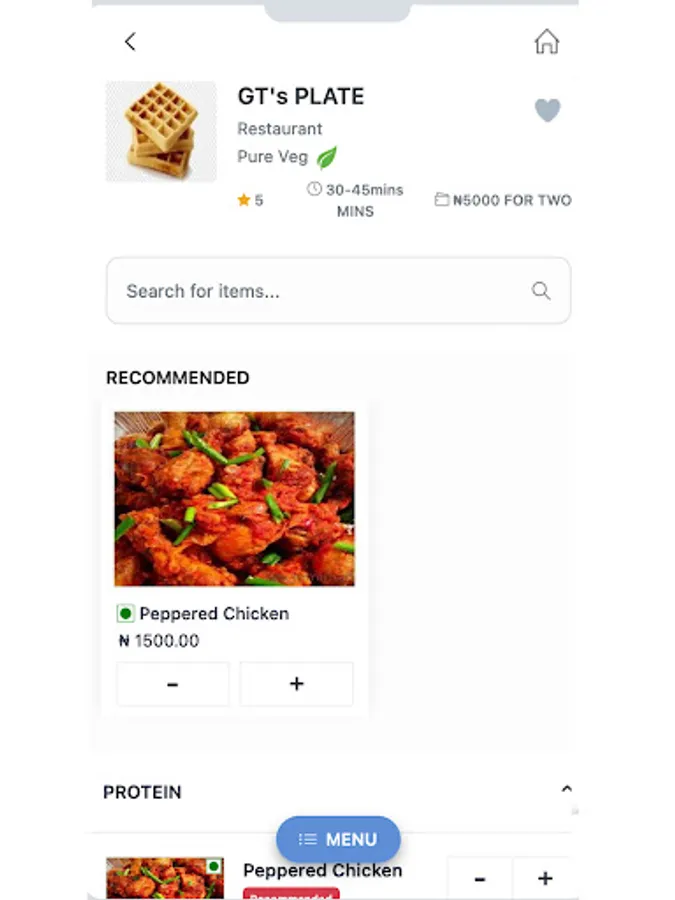Remove Peppered Chicken from protein list
This screenshot has width=675, height=900.
point(479,879)
